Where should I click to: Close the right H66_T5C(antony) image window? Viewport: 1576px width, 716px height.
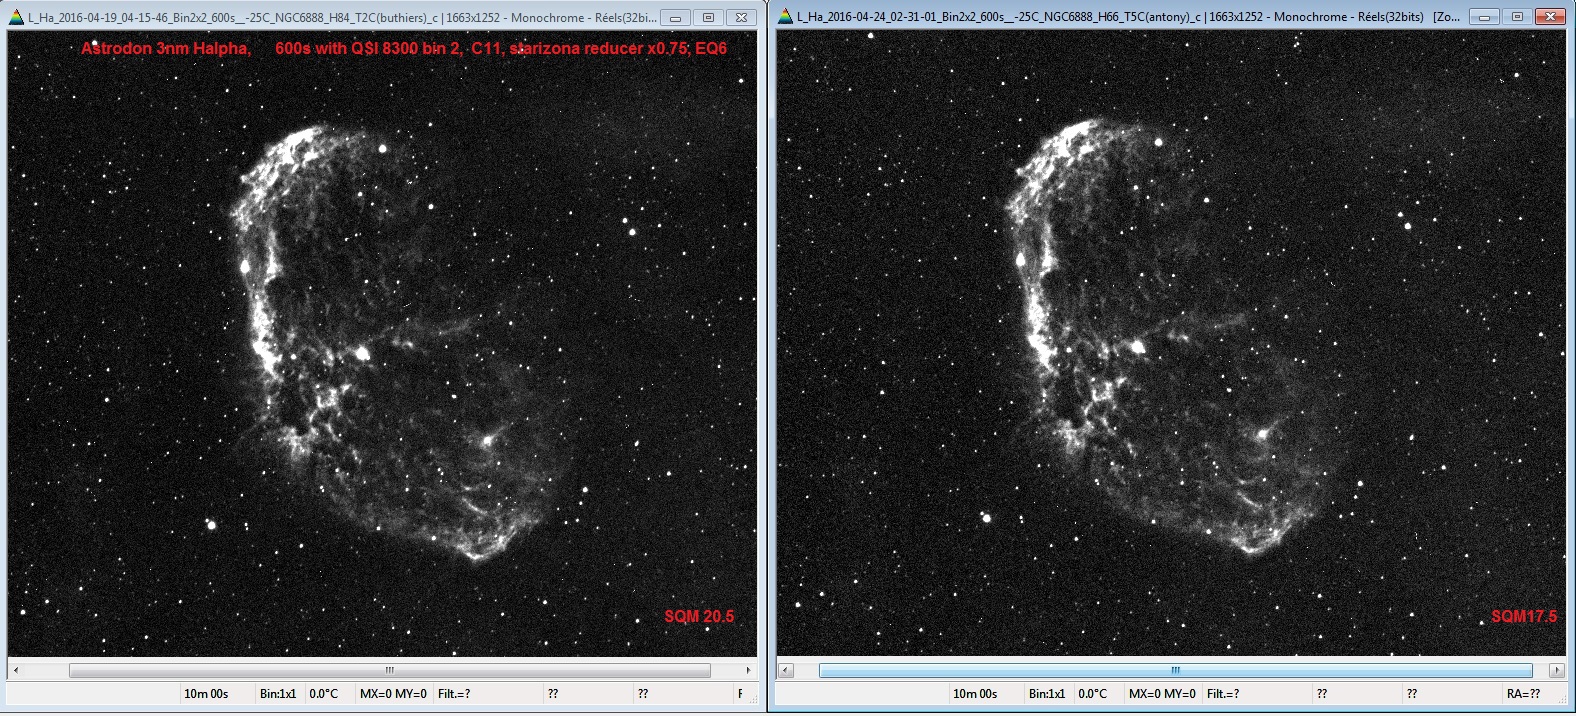pyautogui.click(x=1550, y=17)
